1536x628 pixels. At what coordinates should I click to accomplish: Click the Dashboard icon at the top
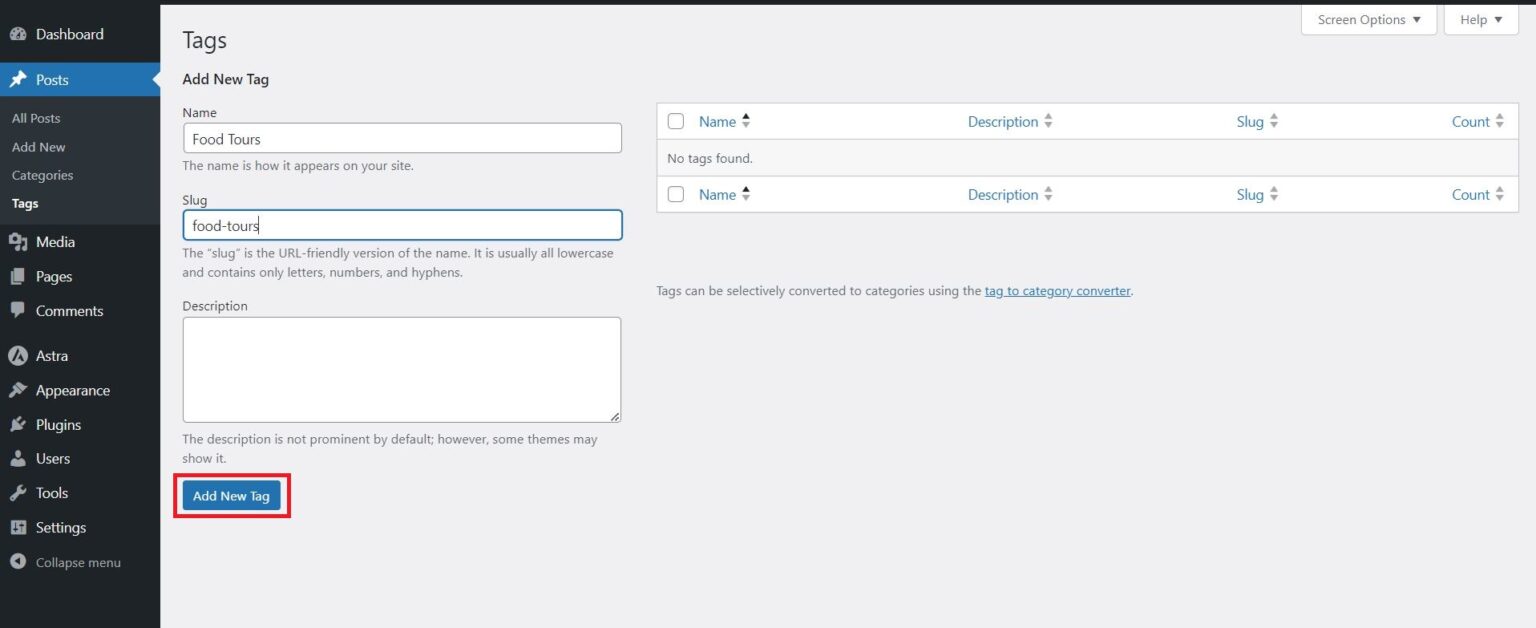click(19, 33)
